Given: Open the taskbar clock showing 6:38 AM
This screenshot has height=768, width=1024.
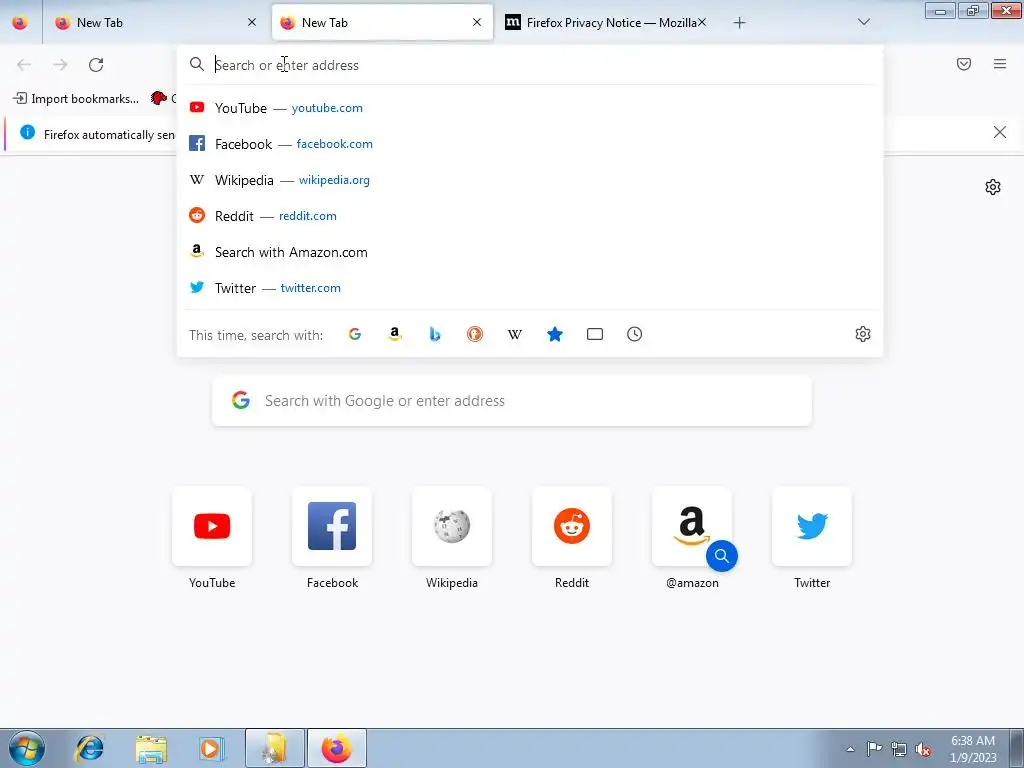Looking at the screenshot, I should (x=973, y=749).
